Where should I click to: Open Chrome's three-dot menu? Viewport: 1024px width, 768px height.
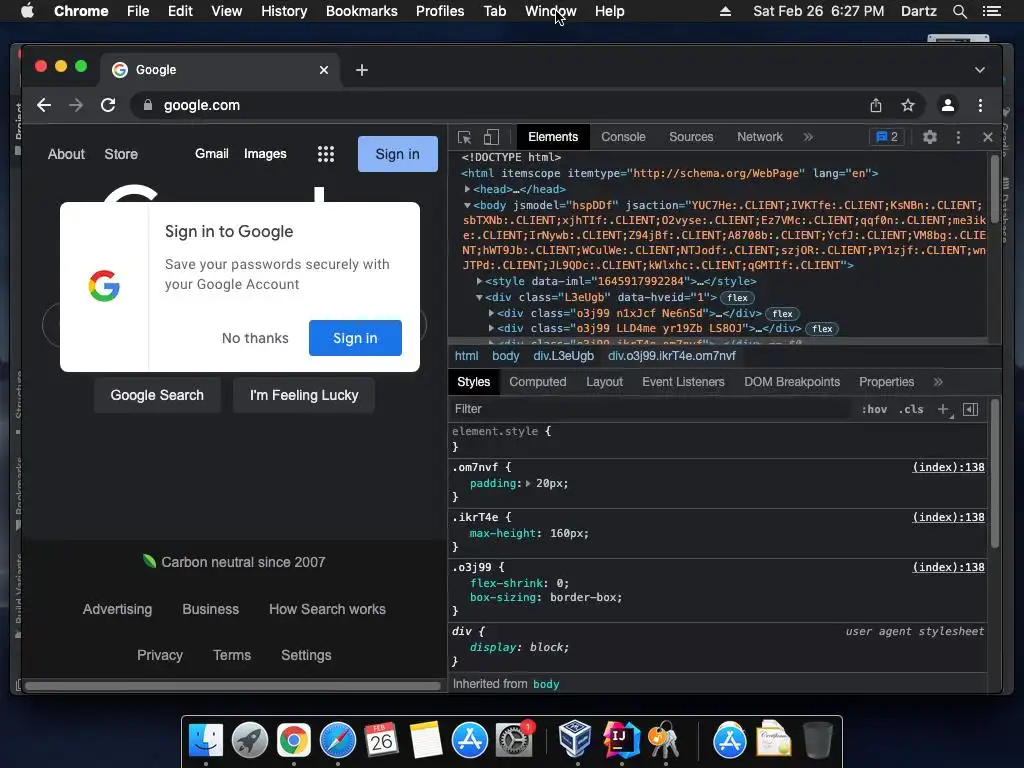pyautogui.click(x=980, y=105)
